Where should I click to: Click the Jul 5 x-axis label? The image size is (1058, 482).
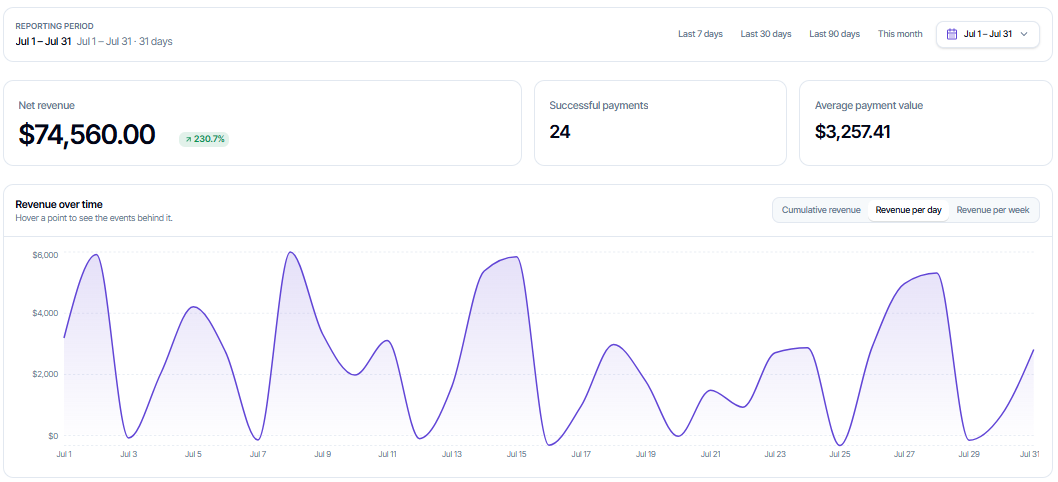(193, 454)
